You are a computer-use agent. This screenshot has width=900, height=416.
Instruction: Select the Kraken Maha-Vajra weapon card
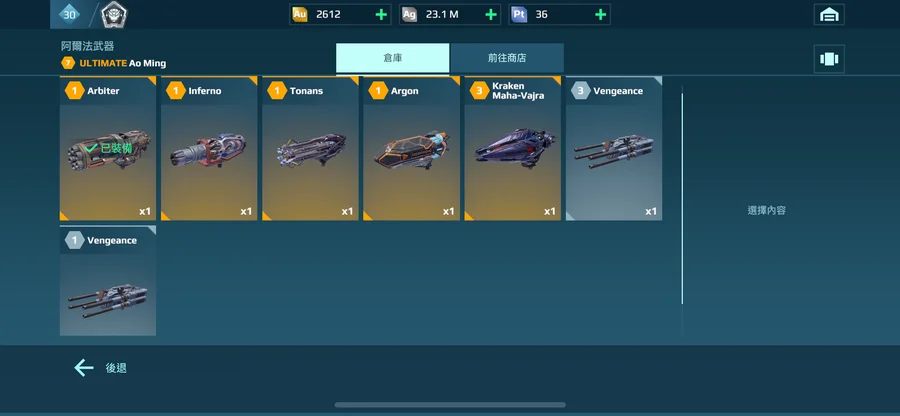[513, 149]
